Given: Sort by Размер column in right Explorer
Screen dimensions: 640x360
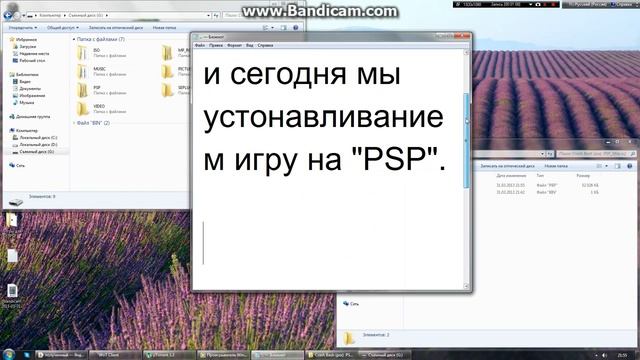Looking at the screenshot, I should pyautogui.click(x=583, y=176).
